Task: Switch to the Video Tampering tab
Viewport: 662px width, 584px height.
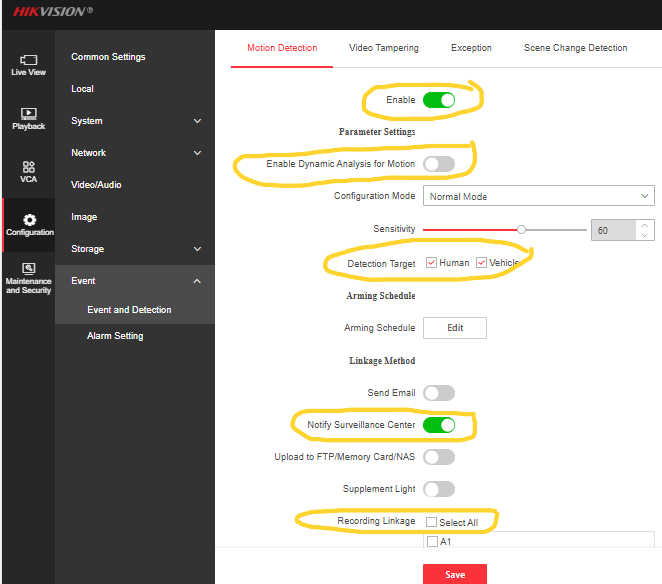Action: (x=384, y=48)
